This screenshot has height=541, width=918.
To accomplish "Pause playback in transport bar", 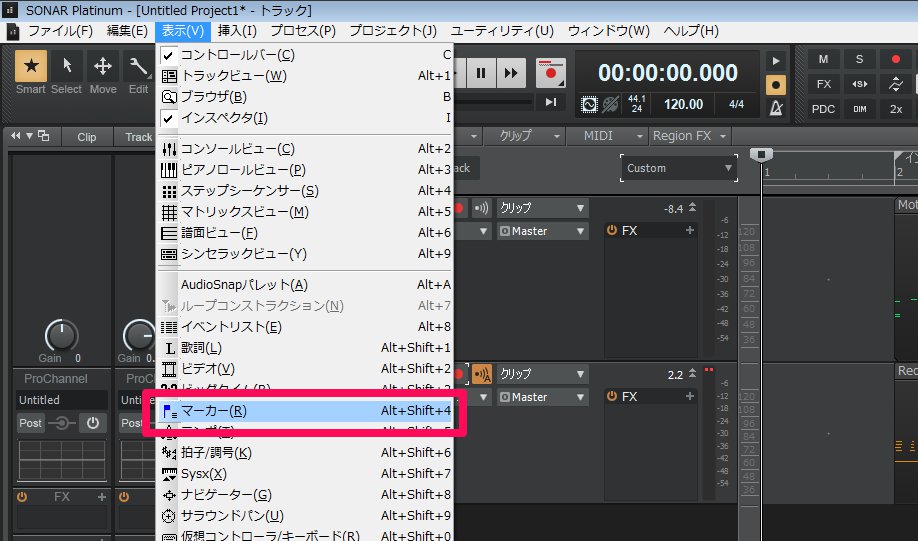I will click(x=481, y=73).
